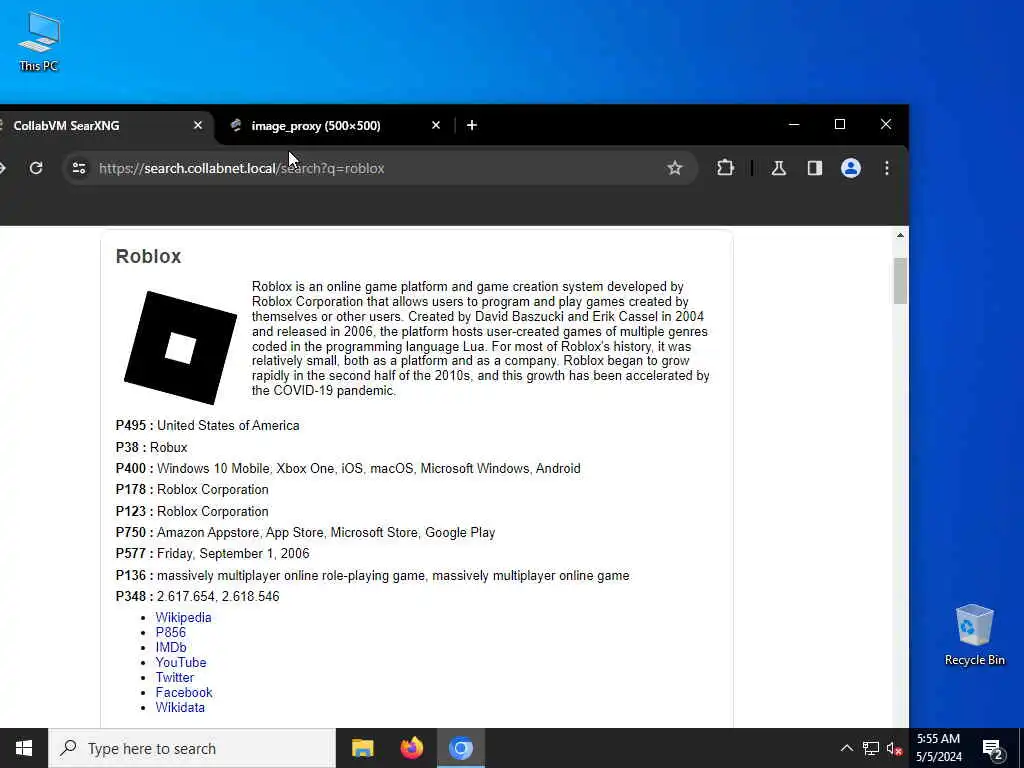Toggle the side panel icon

click(x=814, y=168)
